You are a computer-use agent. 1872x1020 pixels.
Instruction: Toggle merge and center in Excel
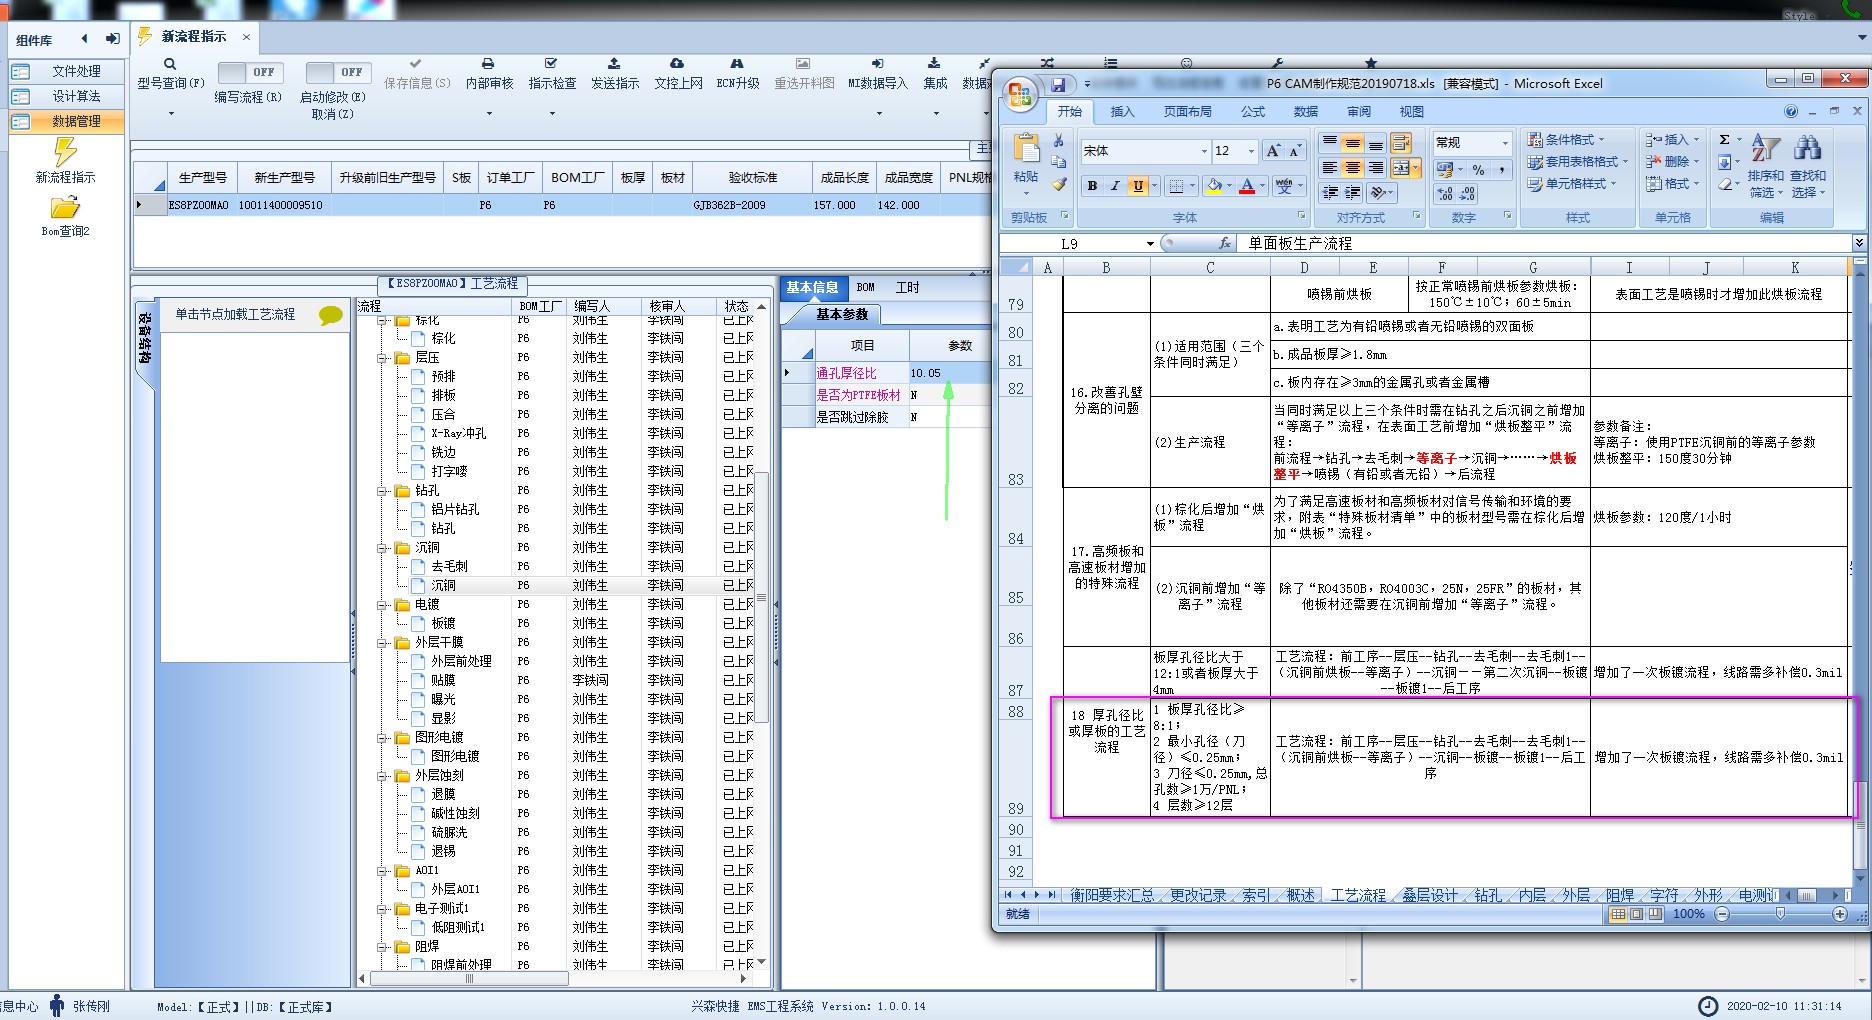[1401, 168]
